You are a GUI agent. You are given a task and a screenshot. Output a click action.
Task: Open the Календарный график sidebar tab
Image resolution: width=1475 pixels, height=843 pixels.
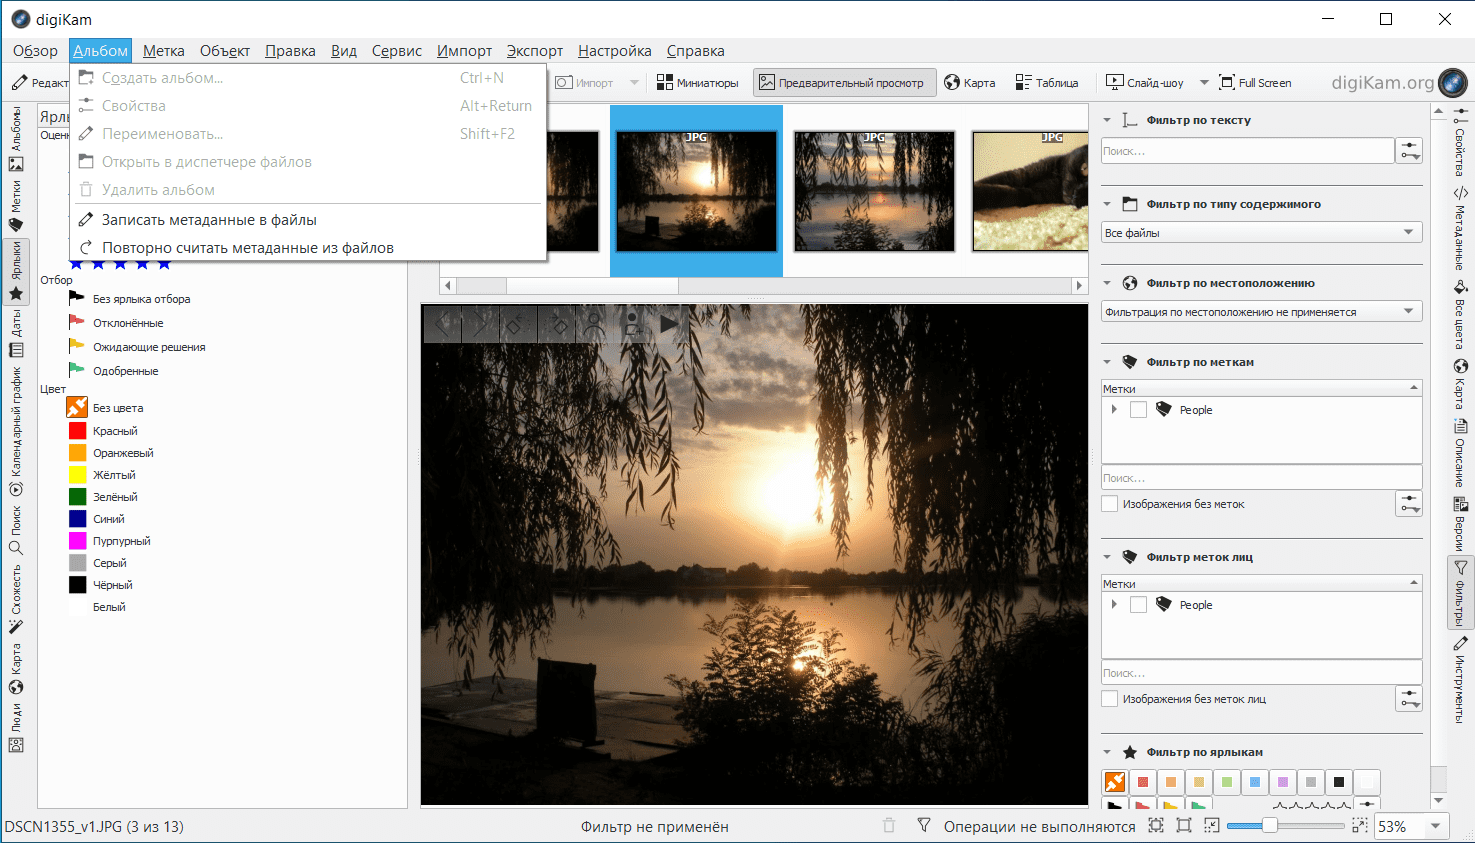(x=16, y=432)
